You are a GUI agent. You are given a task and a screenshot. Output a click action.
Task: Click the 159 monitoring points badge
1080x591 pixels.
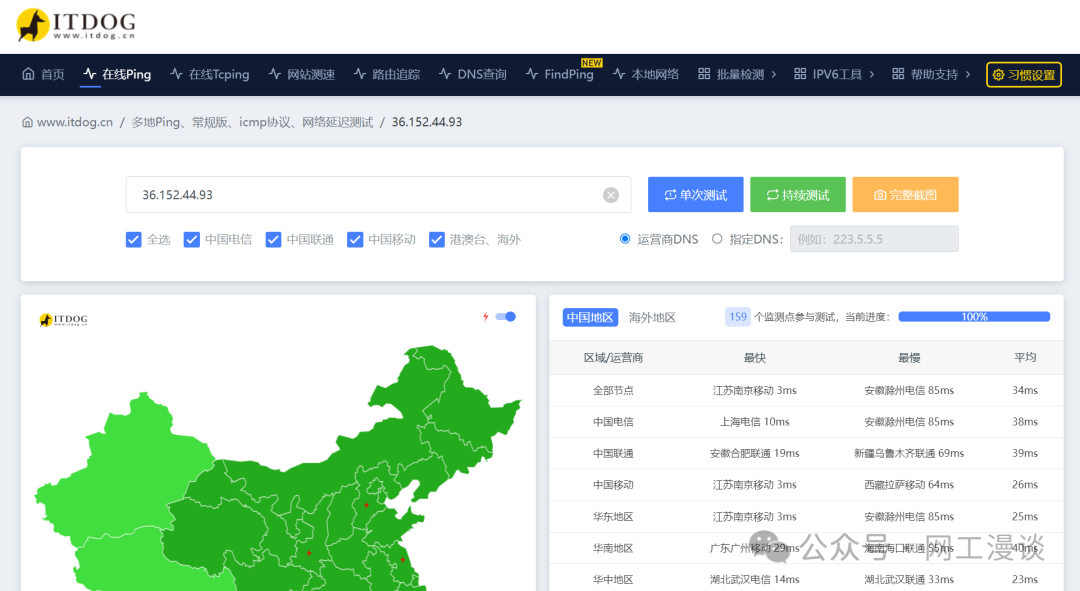pyautogui.click(x=738, y=317)
